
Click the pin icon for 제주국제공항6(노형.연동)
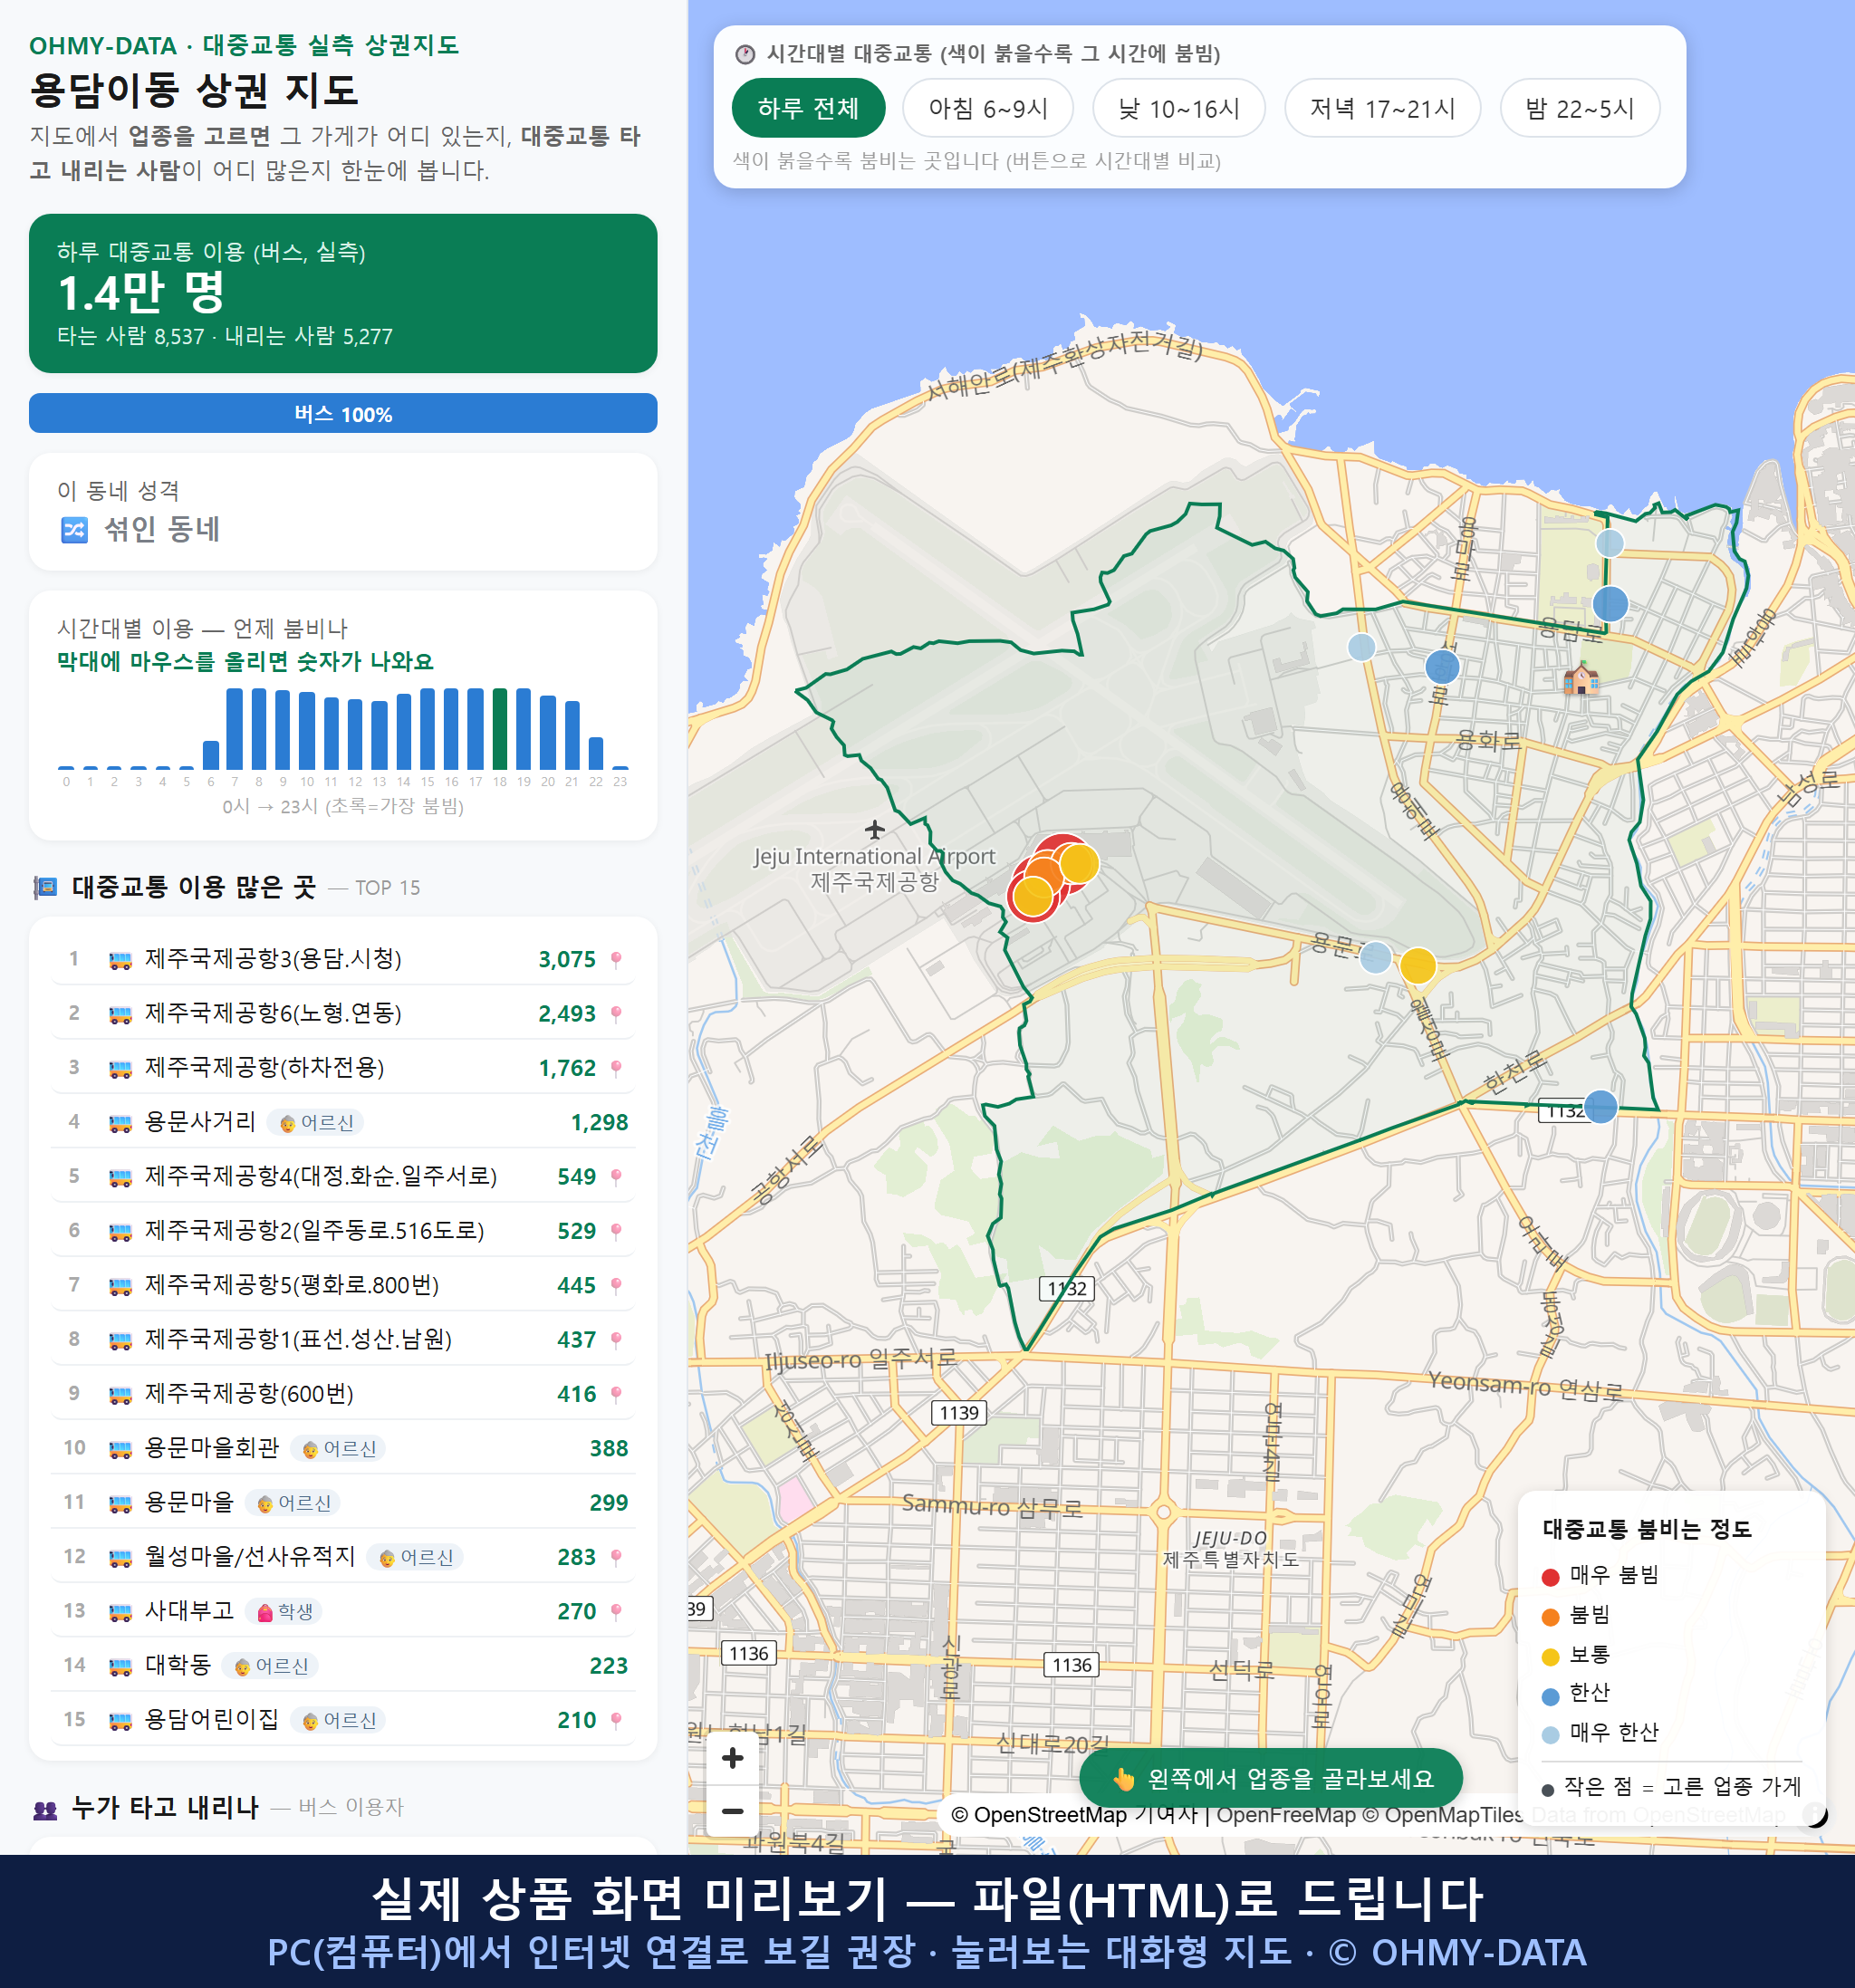tap(616, 1014)
